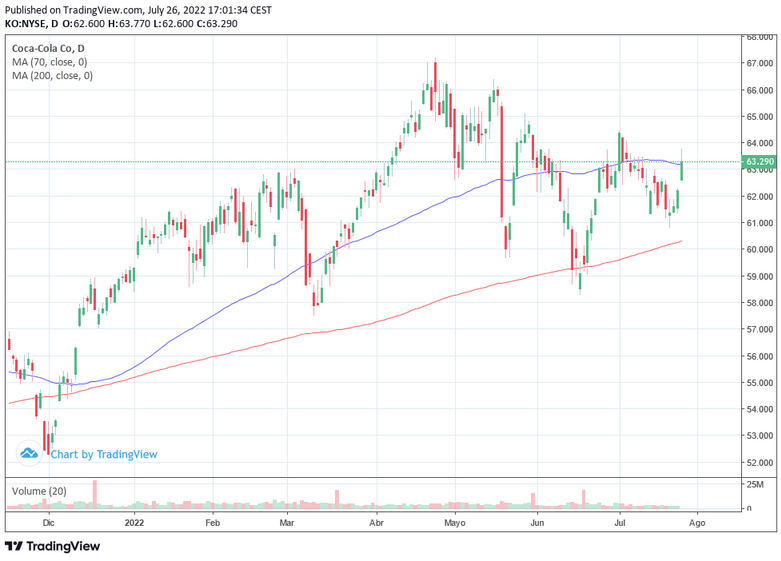This screenshot has width=781, height=561.
Task: Click the 62.000 price axis label
Action: tap(760, 196)
